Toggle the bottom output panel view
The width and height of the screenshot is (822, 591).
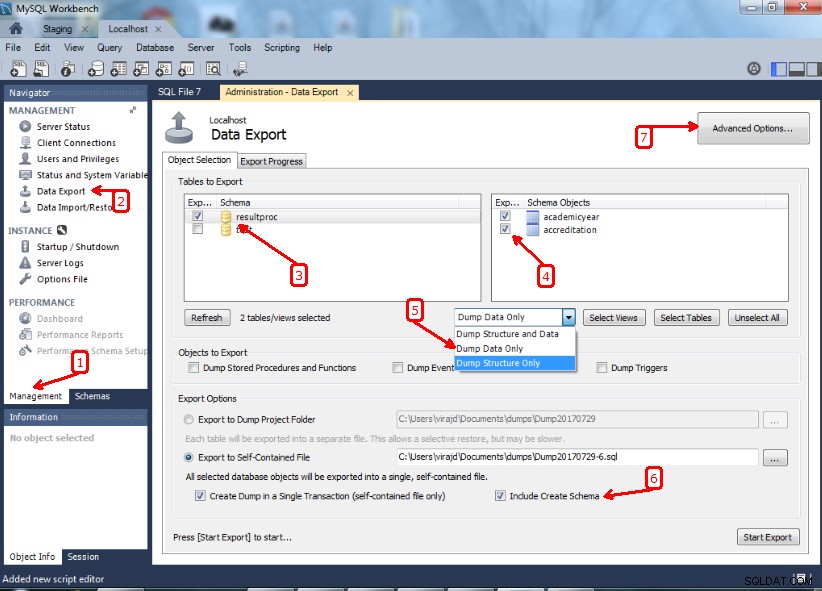coord(796,69)
